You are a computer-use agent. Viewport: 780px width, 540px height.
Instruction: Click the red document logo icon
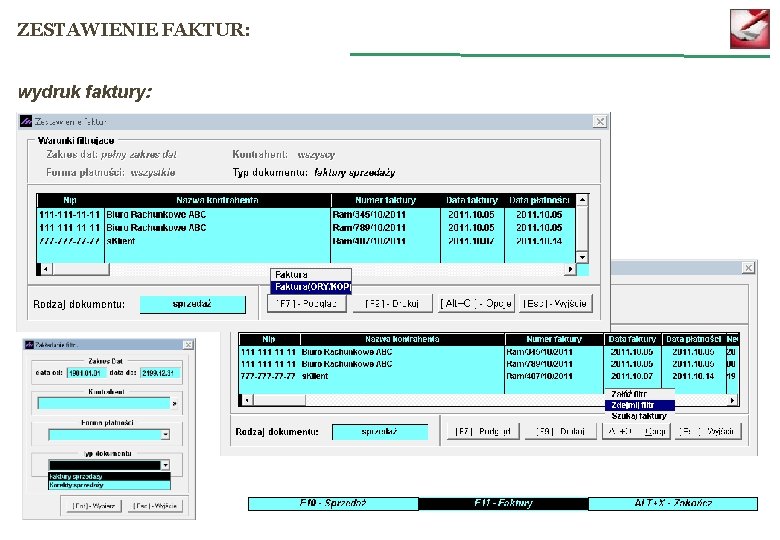[750, 29]
